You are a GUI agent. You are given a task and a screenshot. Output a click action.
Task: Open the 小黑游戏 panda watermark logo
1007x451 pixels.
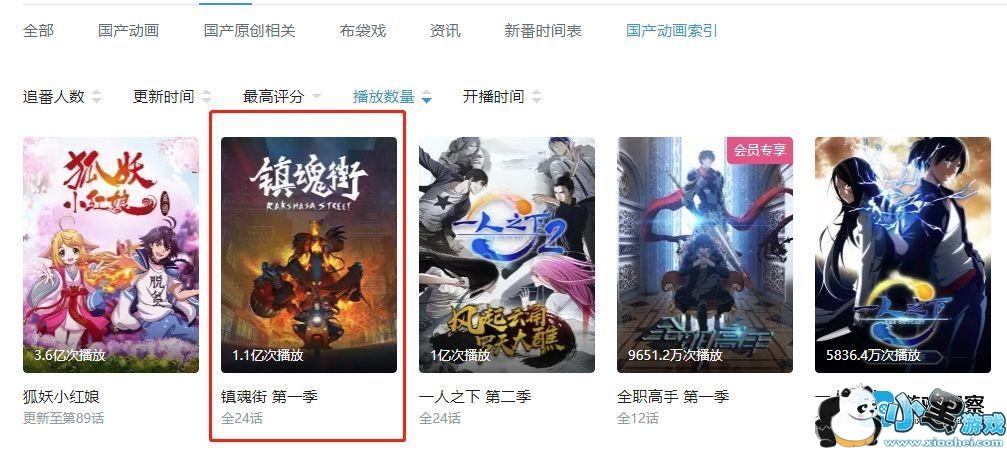[x=910, y=415]
